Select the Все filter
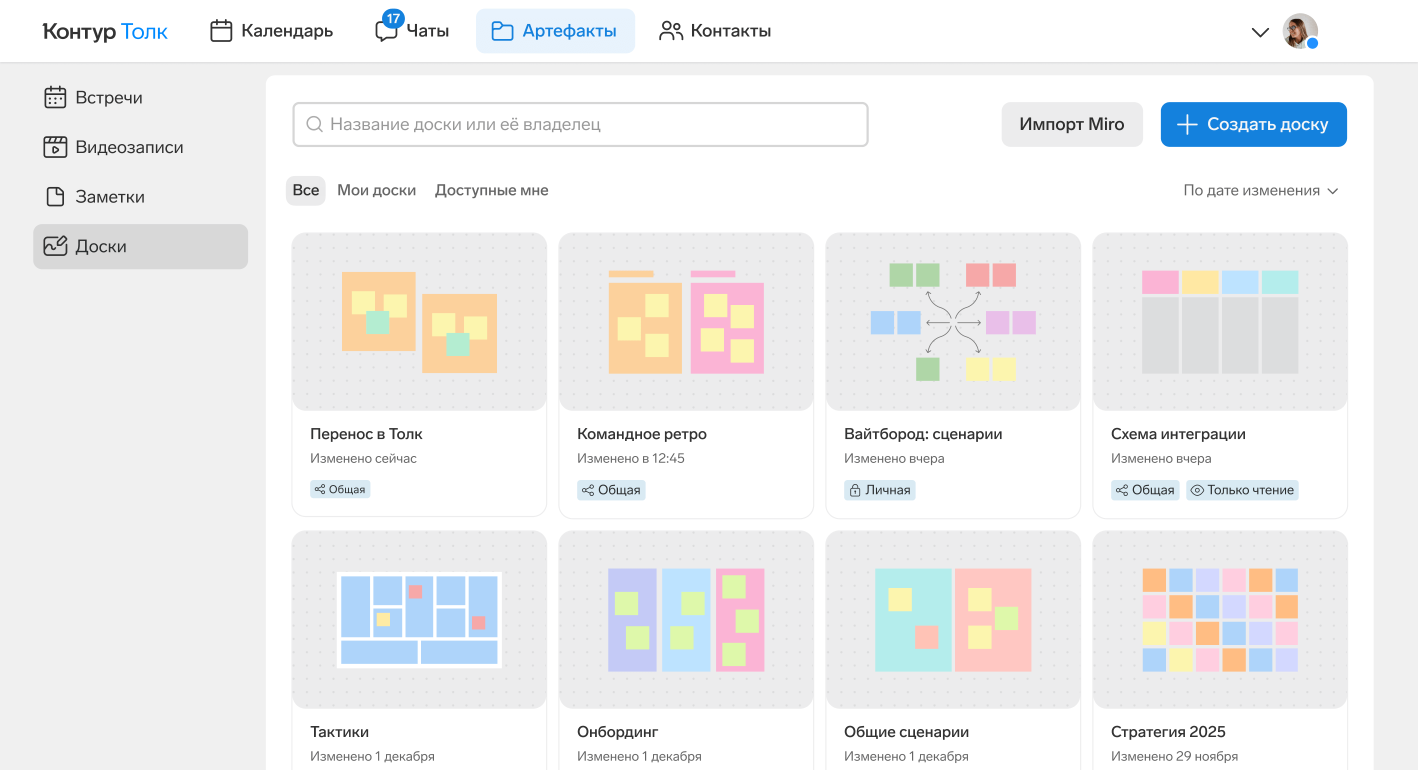1418x770 pixels. [306, 190]
